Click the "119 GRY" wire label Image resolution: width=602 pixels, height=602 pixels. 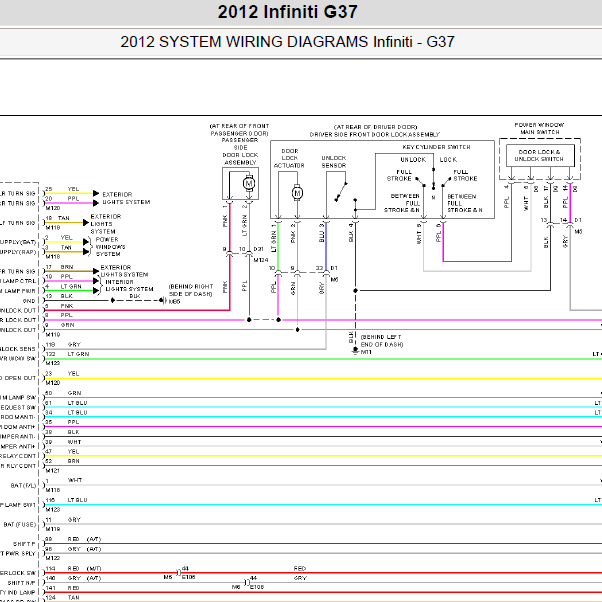coord(63,344)
